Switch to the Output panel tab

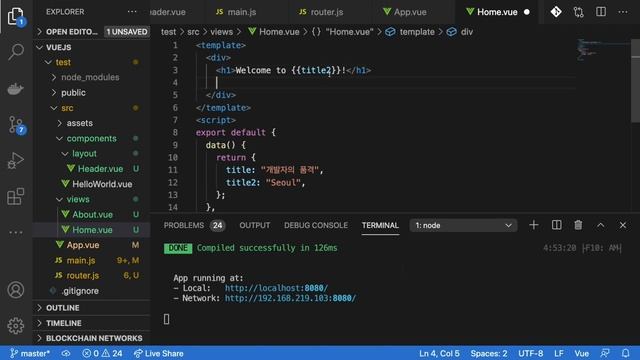coord(255,225)
